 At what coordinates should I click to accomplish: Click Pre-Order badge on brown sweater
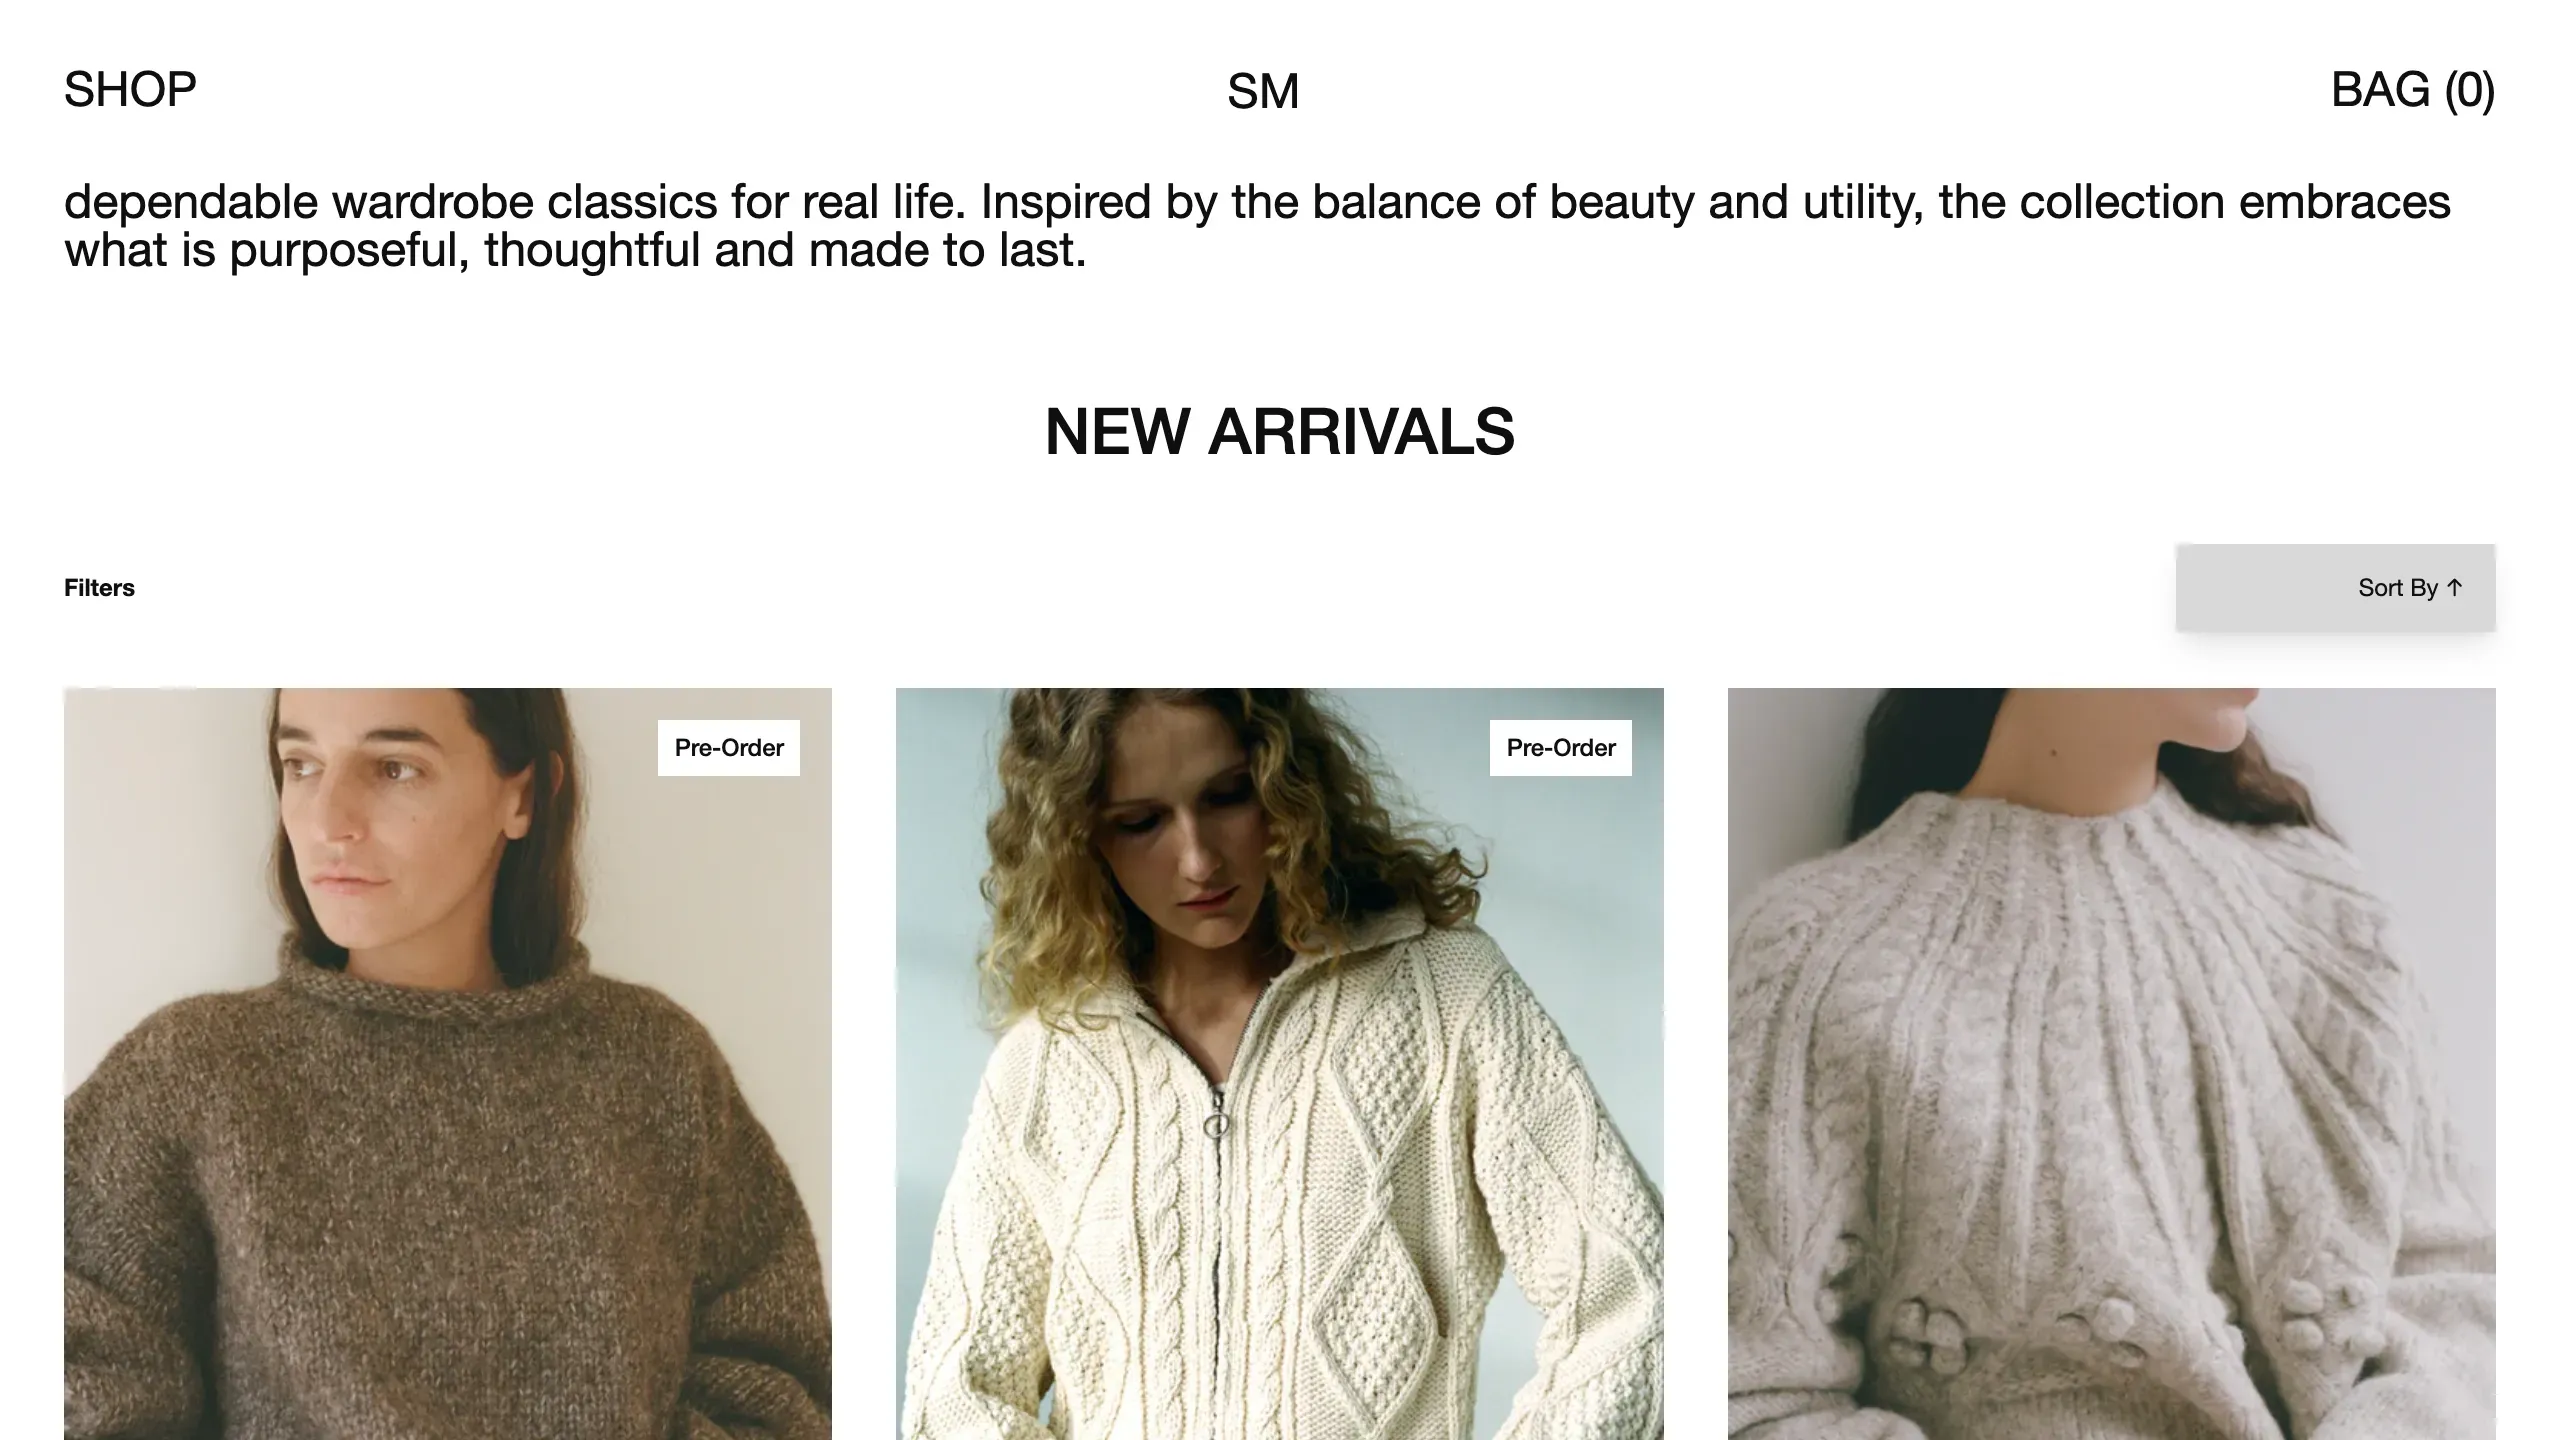pos(729,748)
